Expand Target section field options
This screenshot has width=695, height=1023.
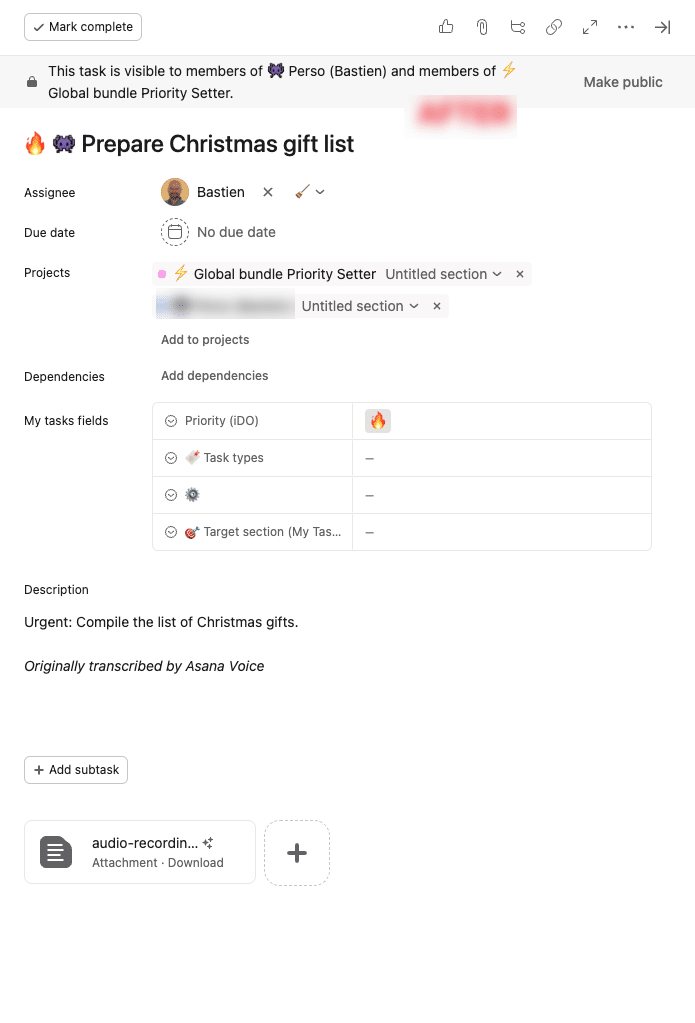(171, 532)
